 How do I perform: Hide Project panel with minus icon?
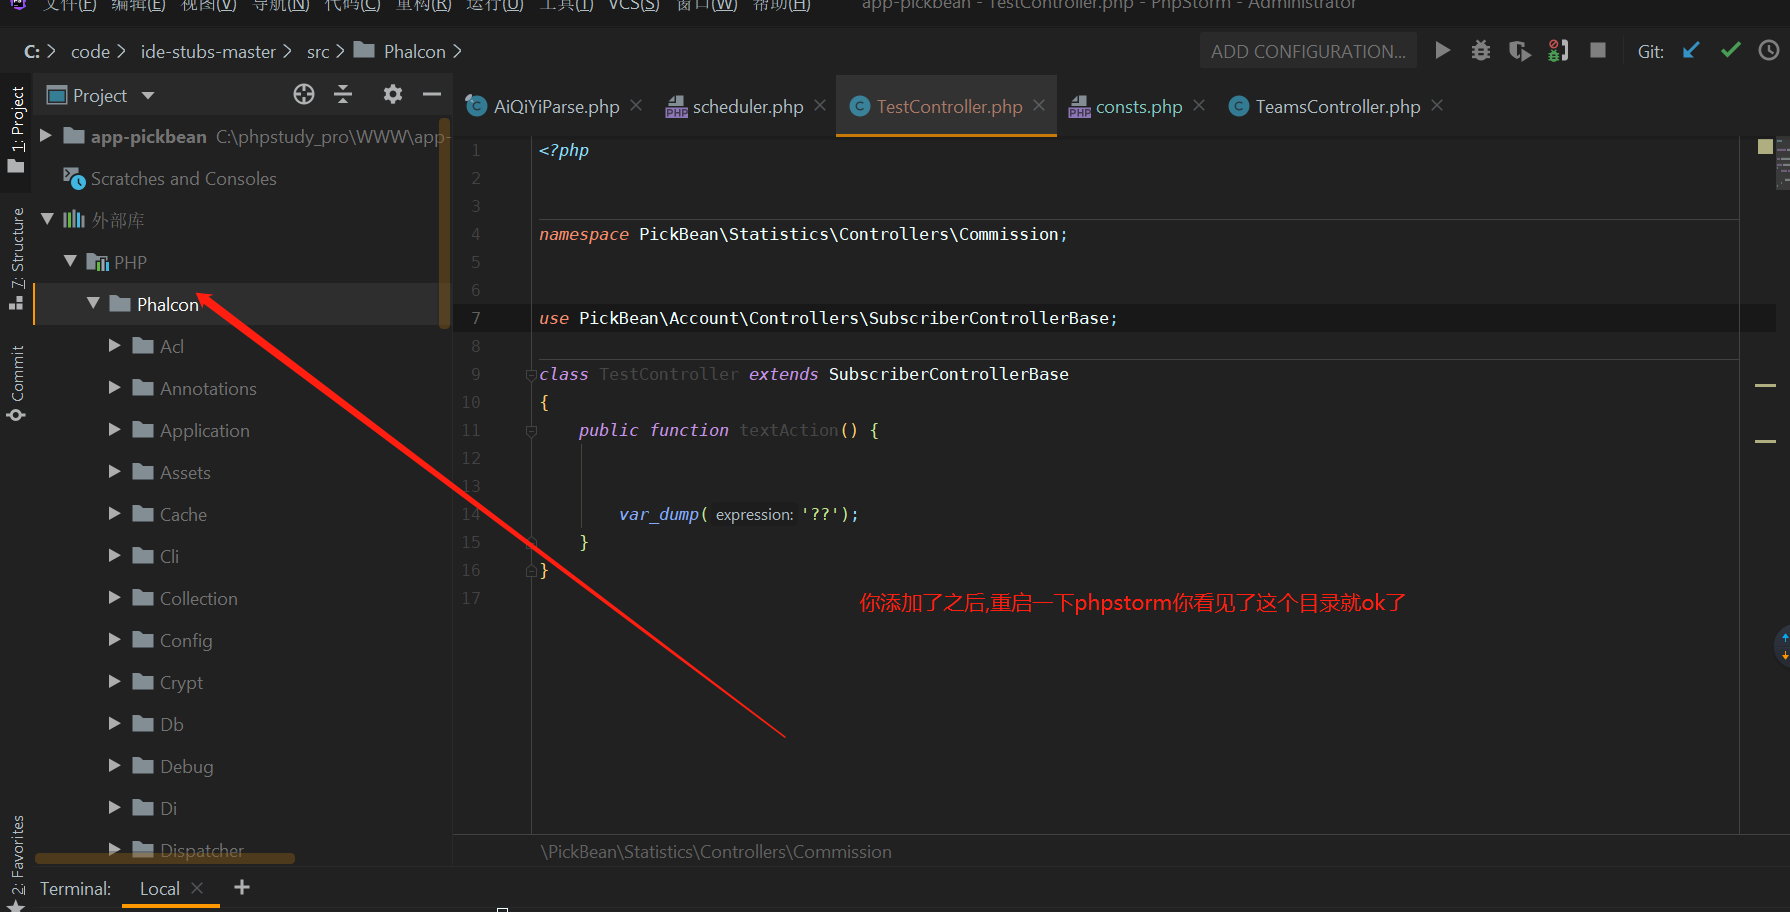[x=432, y=94]
